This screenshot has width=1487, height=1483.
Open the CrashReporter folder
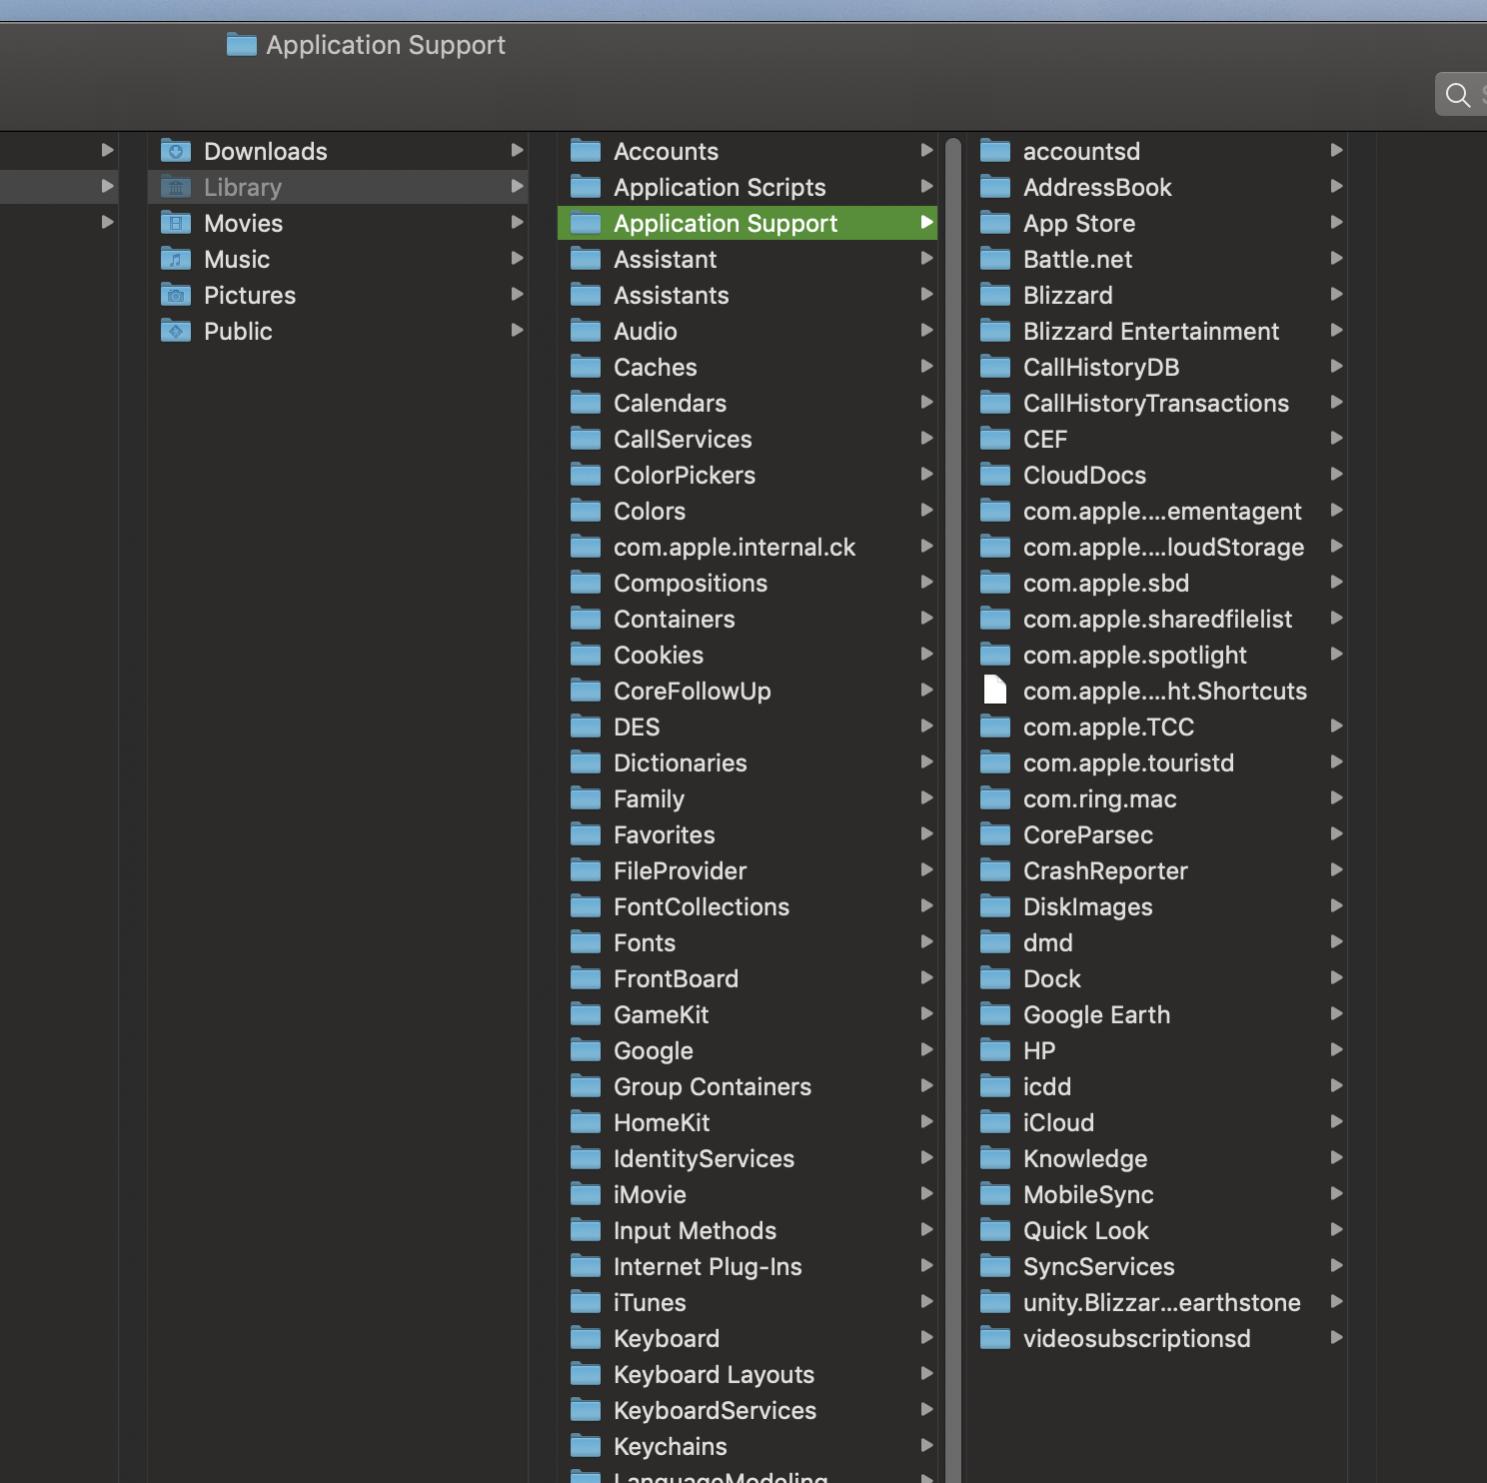1104,871
